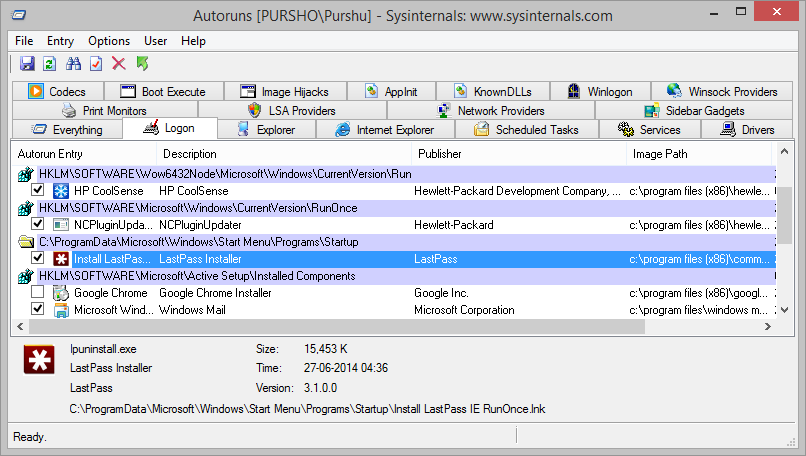Click the Save toolbar icon
The height and width of the screenshot is (456, 806).
click(x=27, y=64)
